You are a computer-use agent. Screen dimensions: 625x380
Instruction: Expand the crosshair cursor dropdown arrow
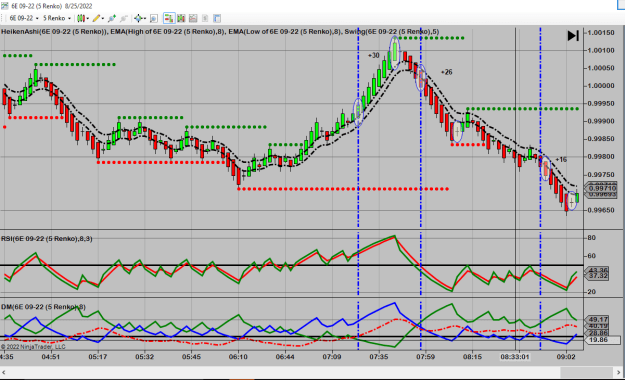[x=145, y=18]
